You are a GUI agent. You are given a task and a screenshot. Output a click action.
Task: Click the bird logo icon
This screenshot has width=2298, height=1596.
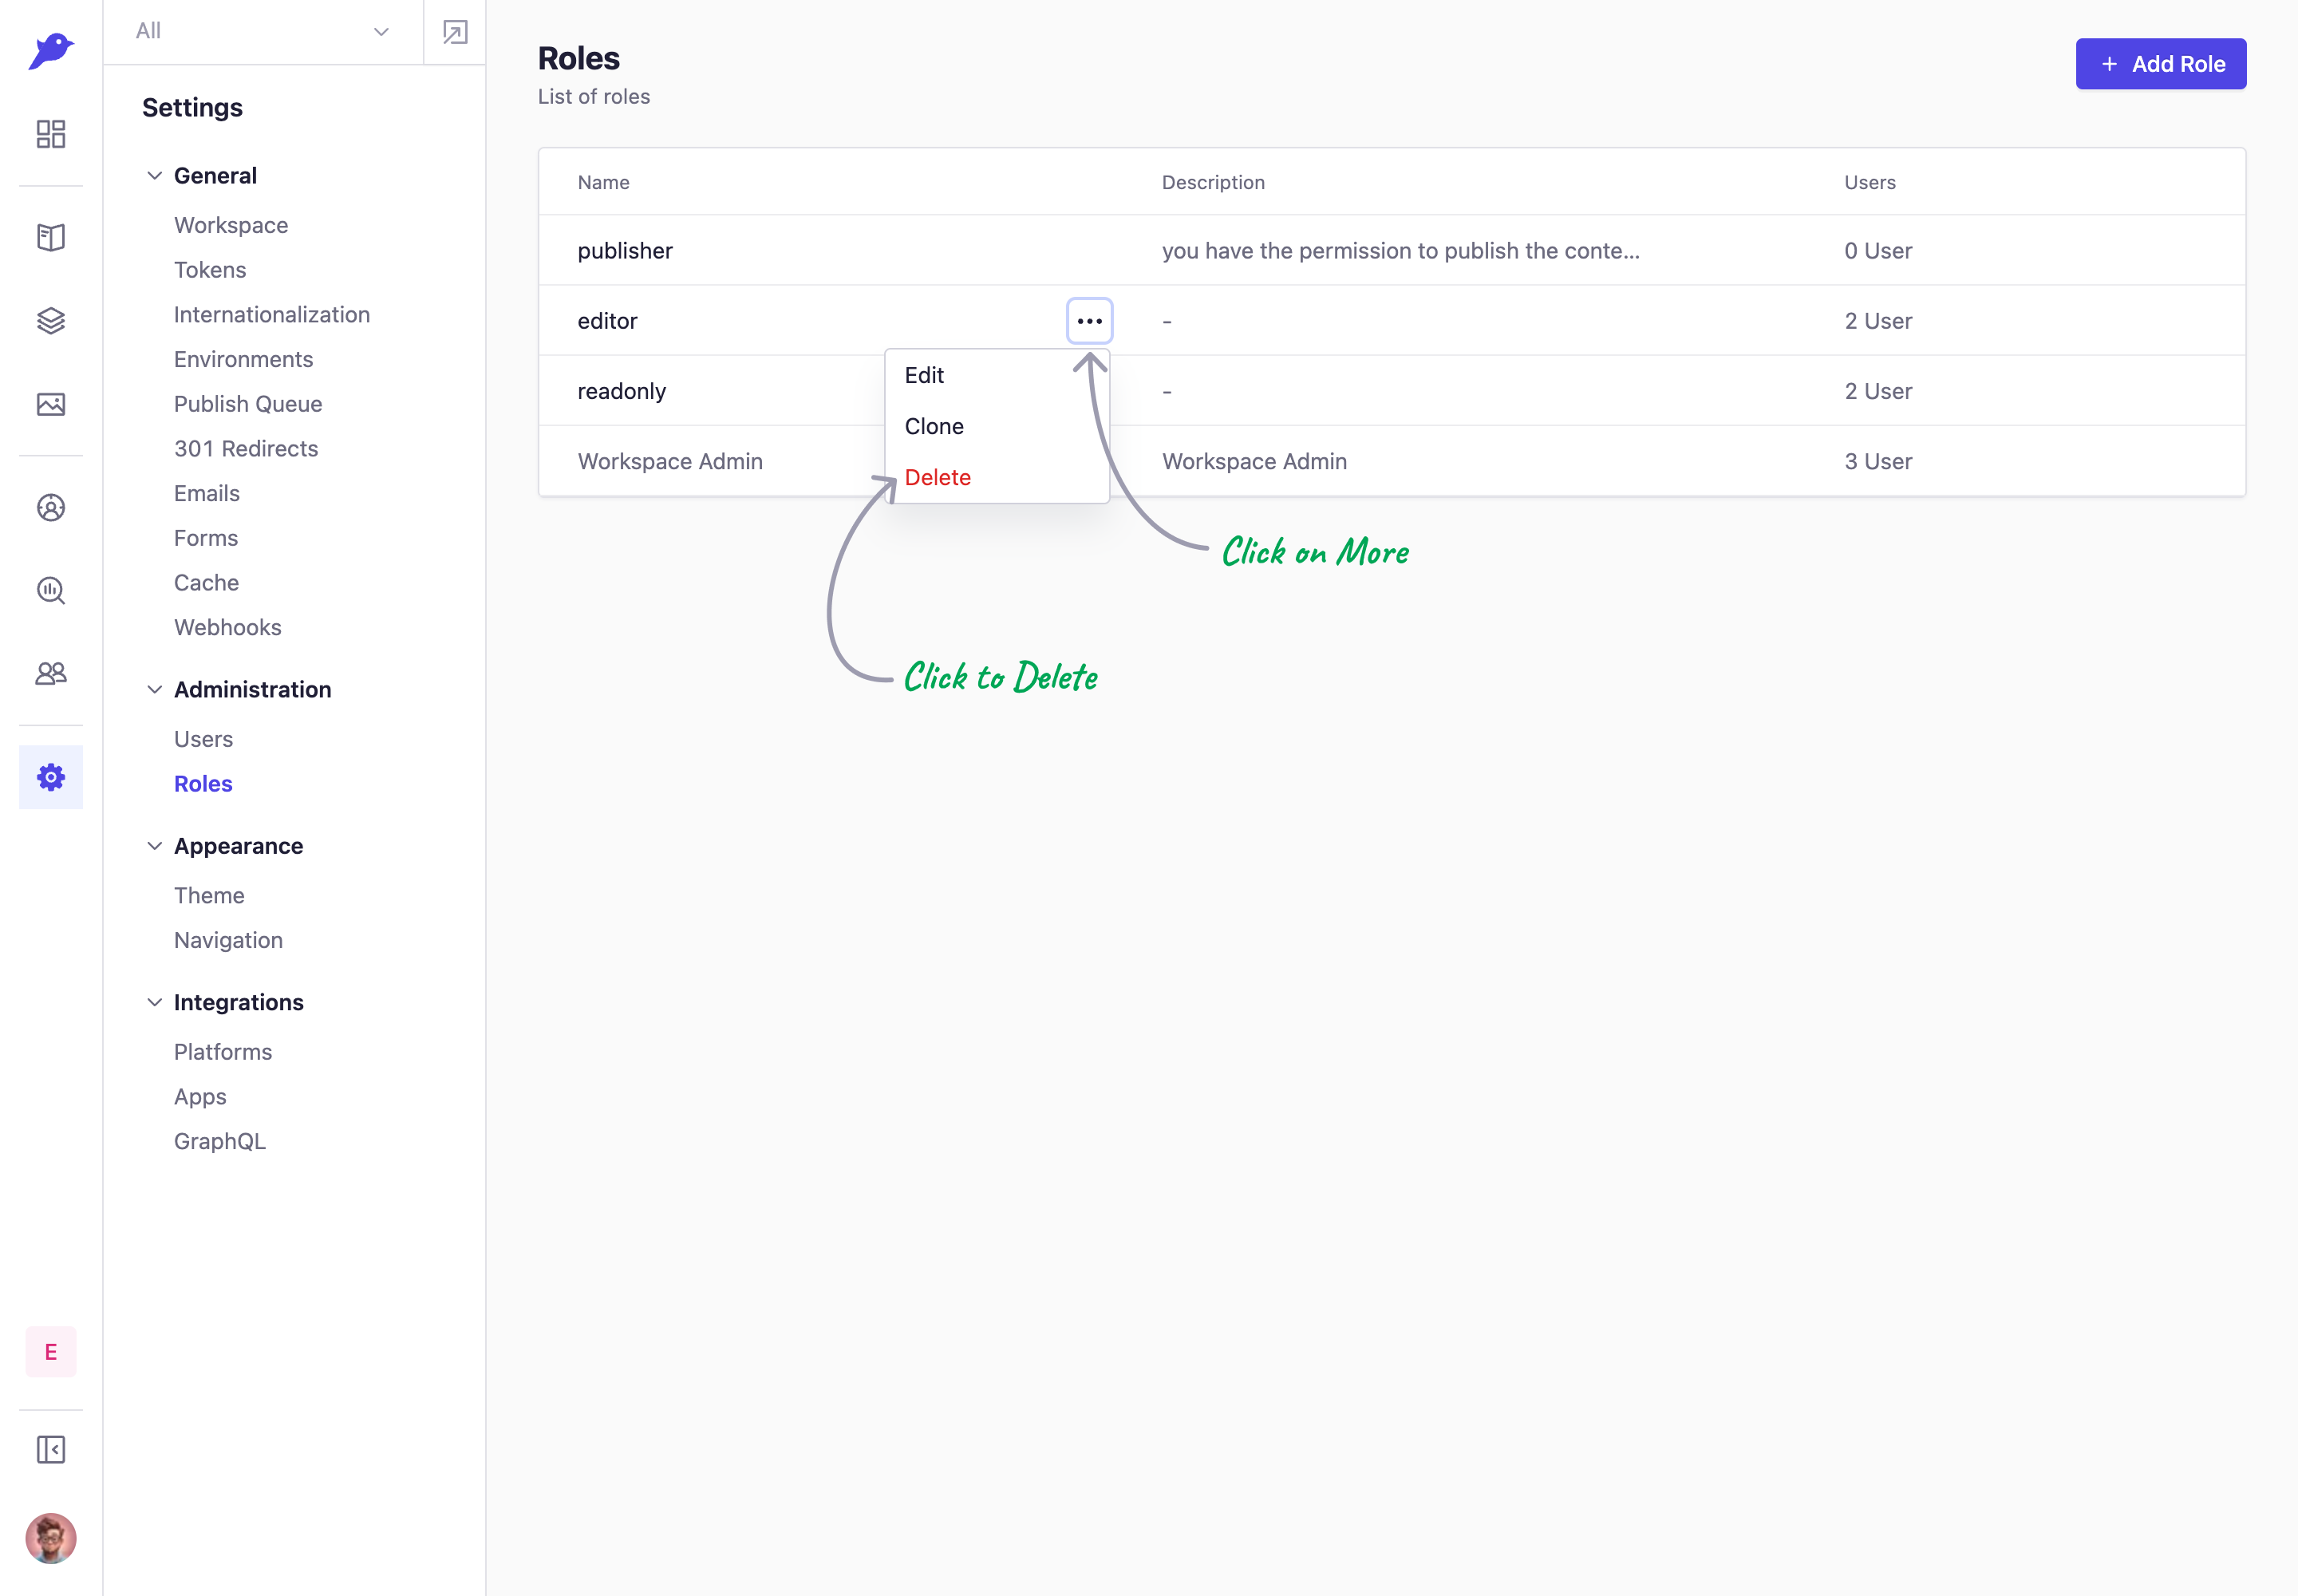(x=51, y=50)
